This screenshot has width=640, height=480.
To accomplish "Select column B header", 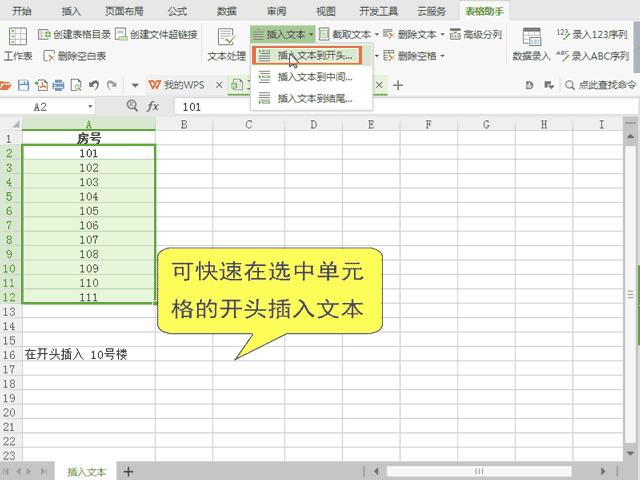I will 184,124.
